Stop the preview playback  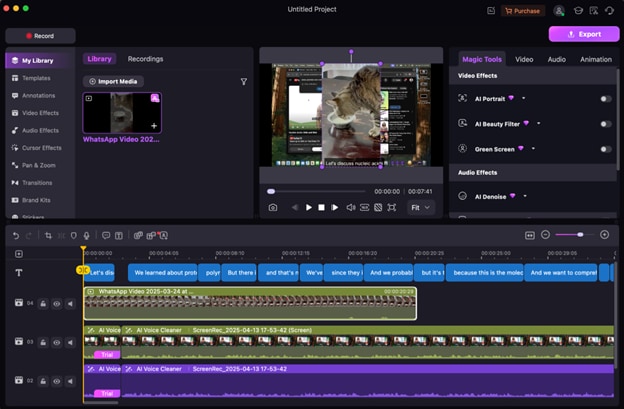(321, 207)
